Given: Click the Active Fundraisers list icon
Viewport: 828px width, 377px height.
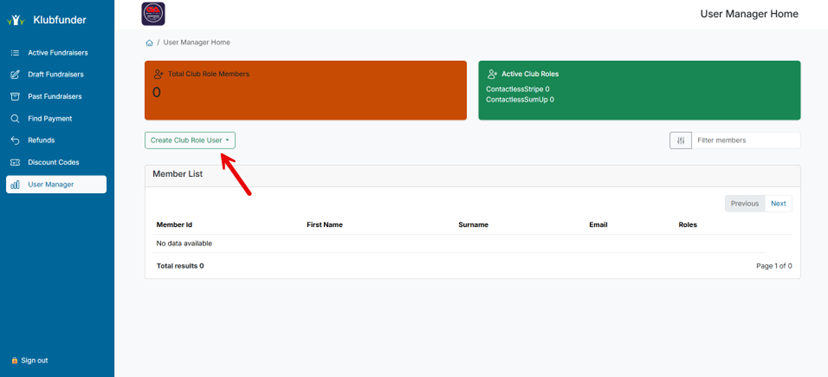Looking at the screenshot, I should coord(15,53).
